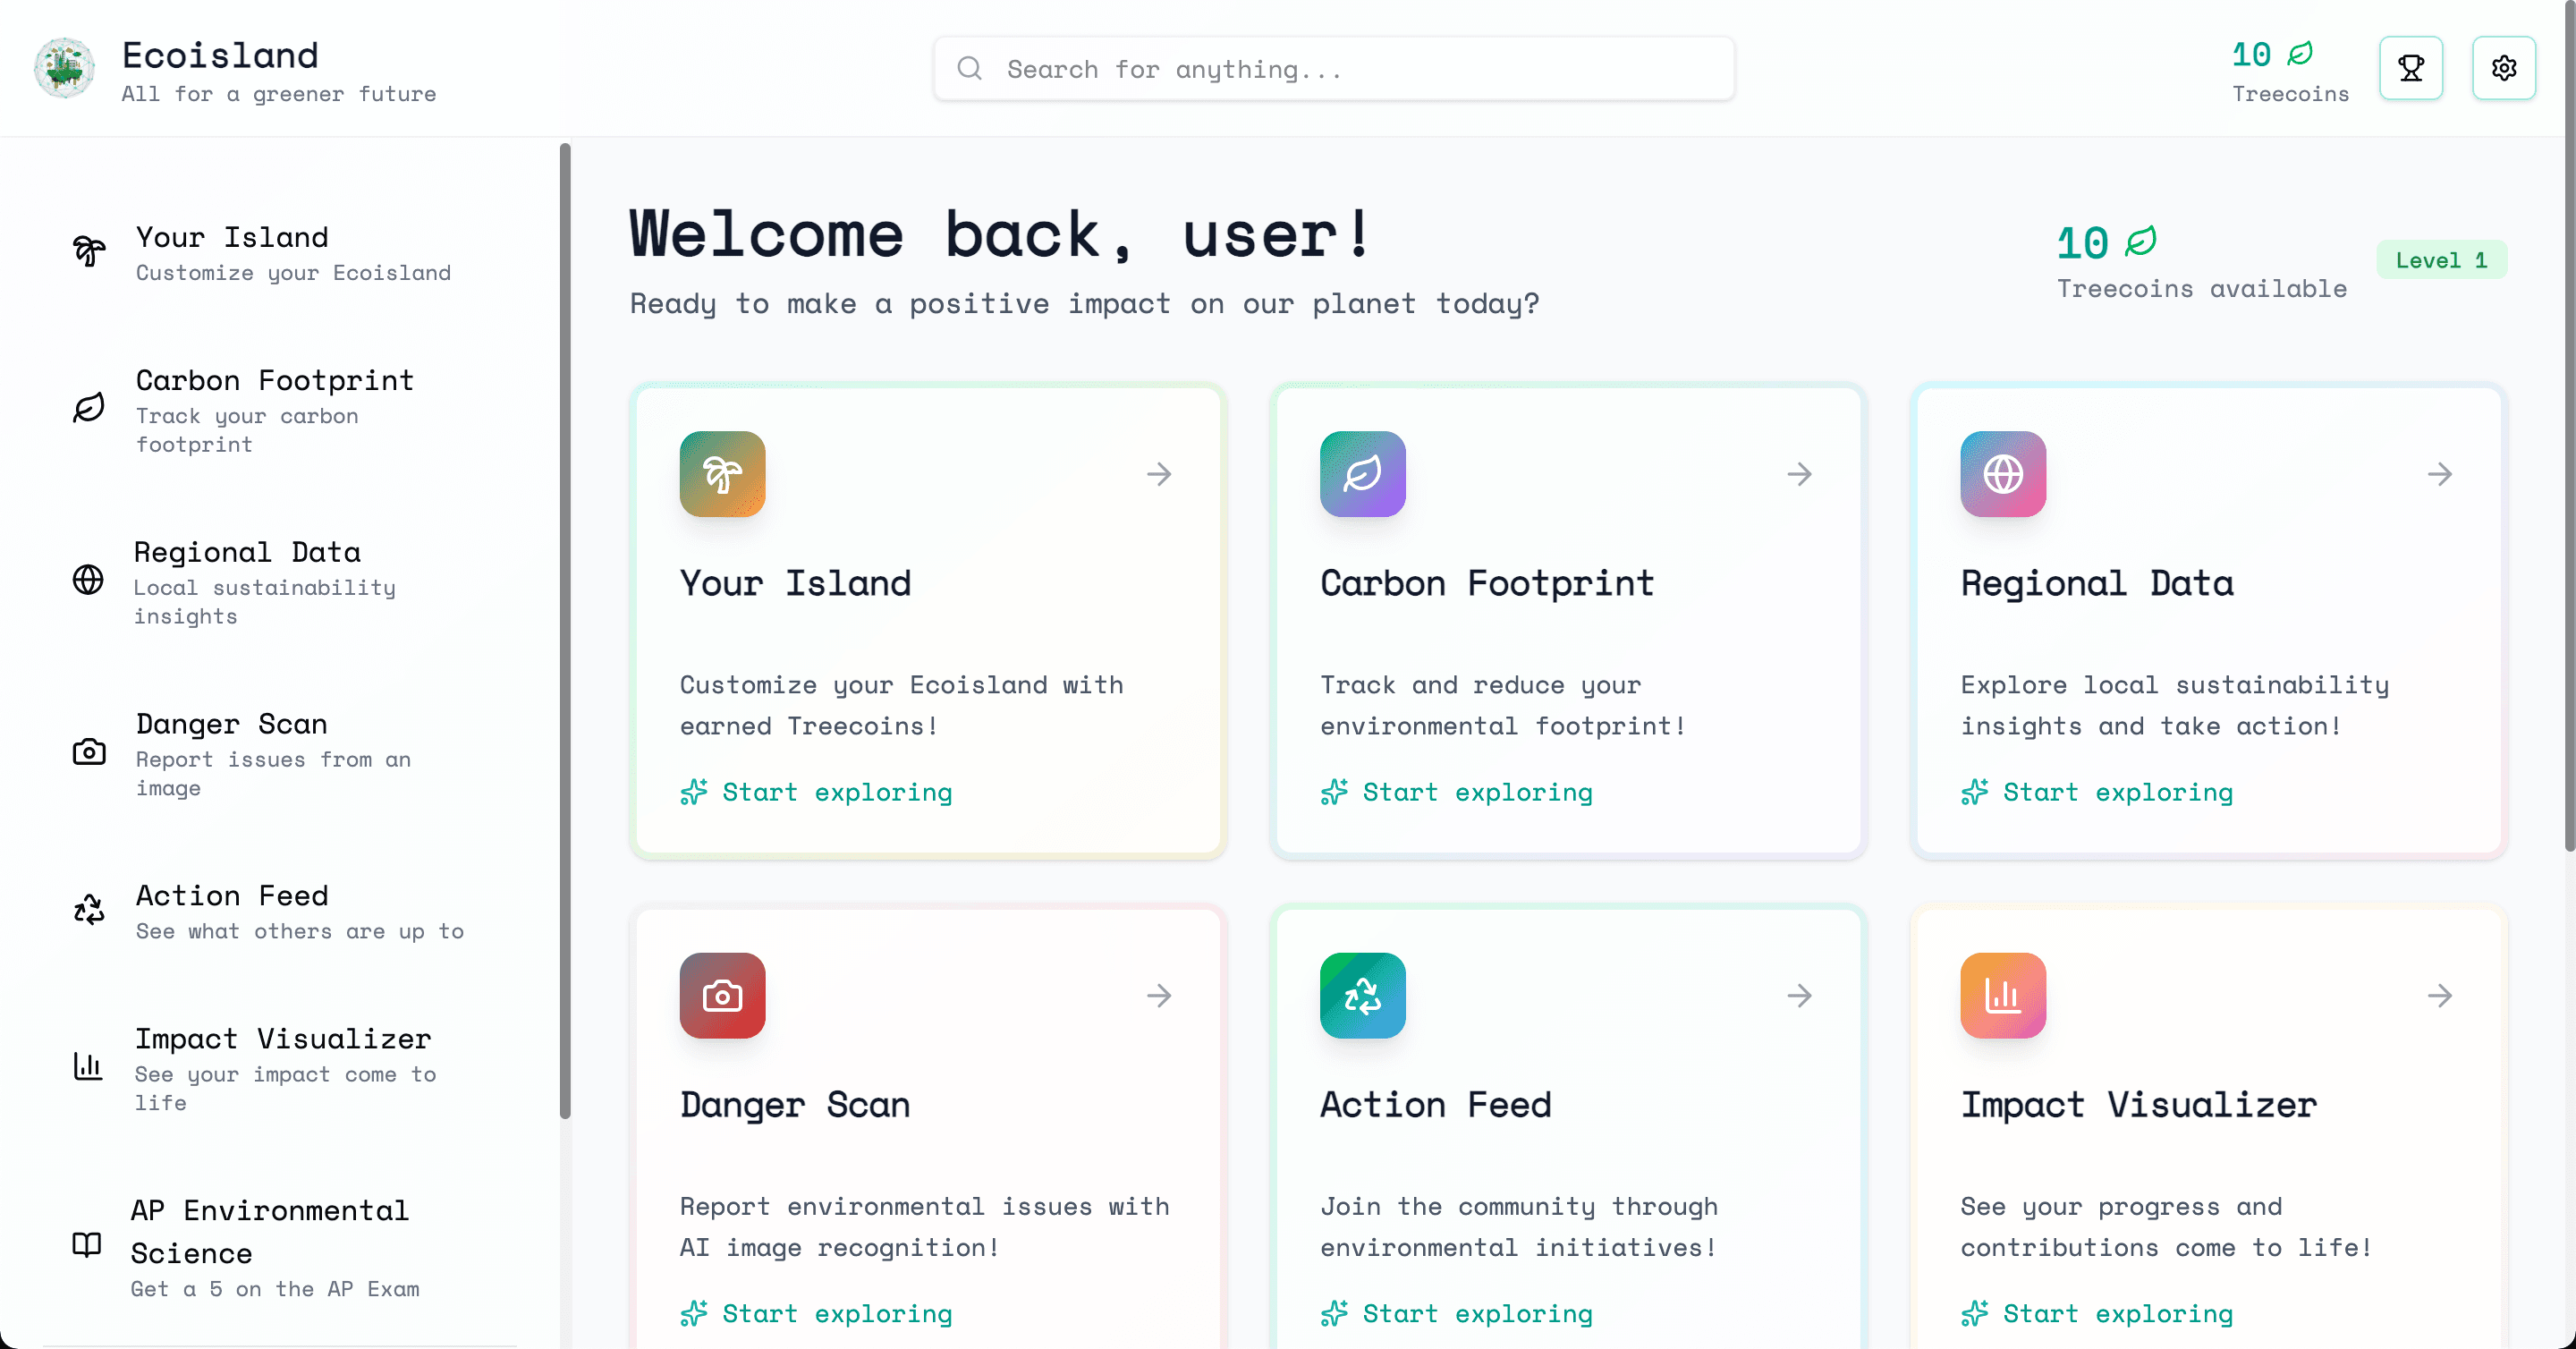Image resolution: width=2576 pixels, height=1349 pixels.
Task: Click the All for a greener future tagline
Action: 279,94
